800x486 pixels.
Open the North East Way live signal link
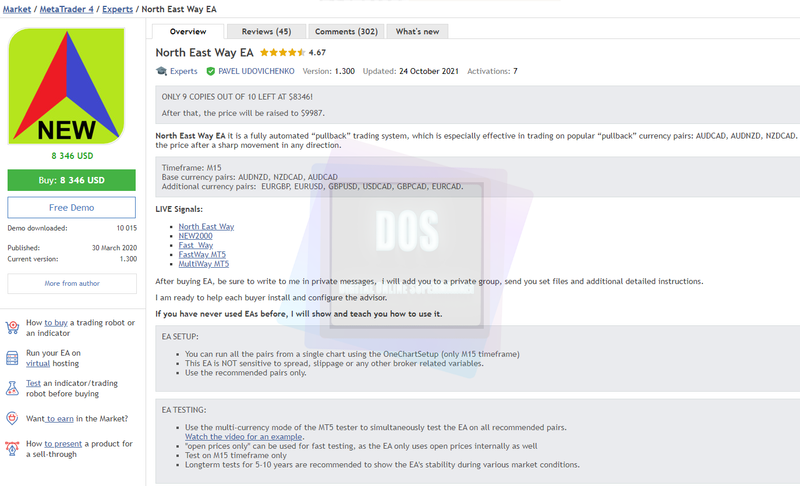tap(206, 226)
